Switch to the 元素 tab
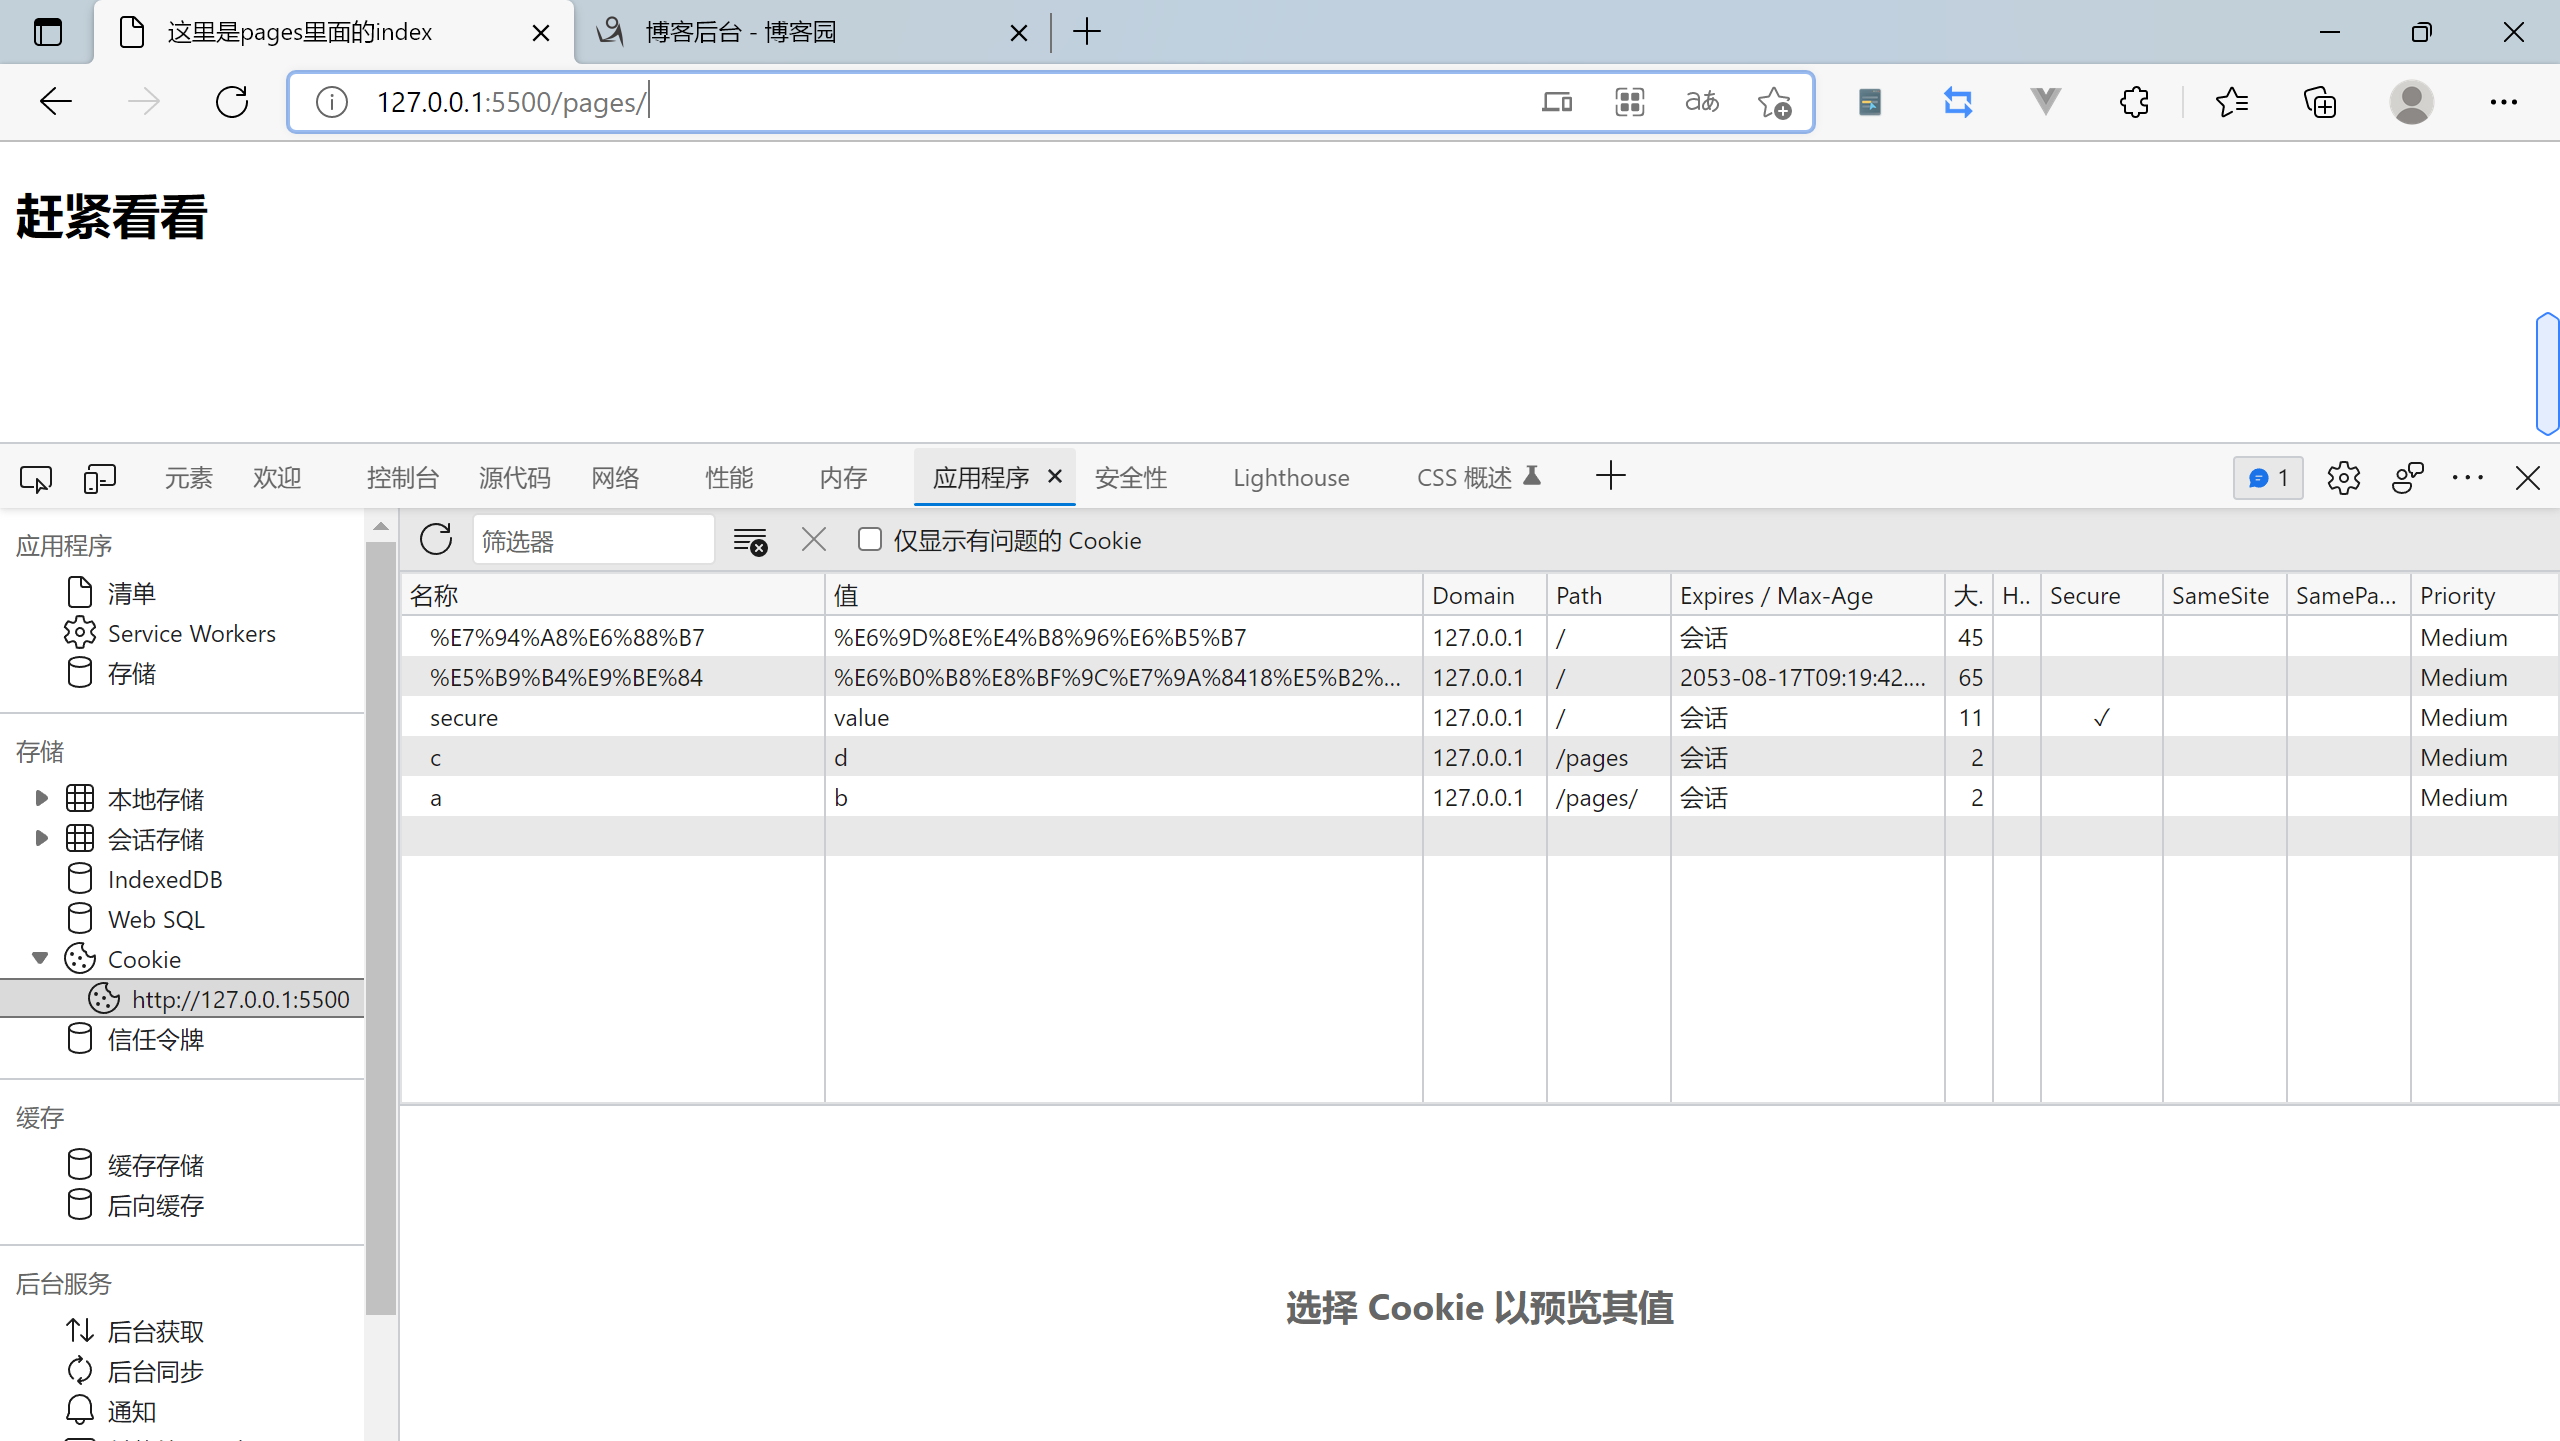Viewport: 2560px width, 1441px height. coord(188,478)
